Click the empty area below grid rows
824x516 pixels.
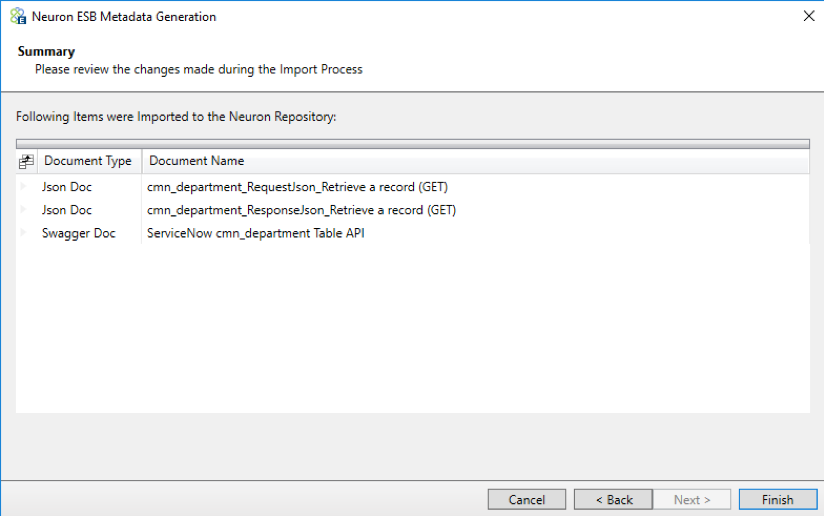[412, 330]
